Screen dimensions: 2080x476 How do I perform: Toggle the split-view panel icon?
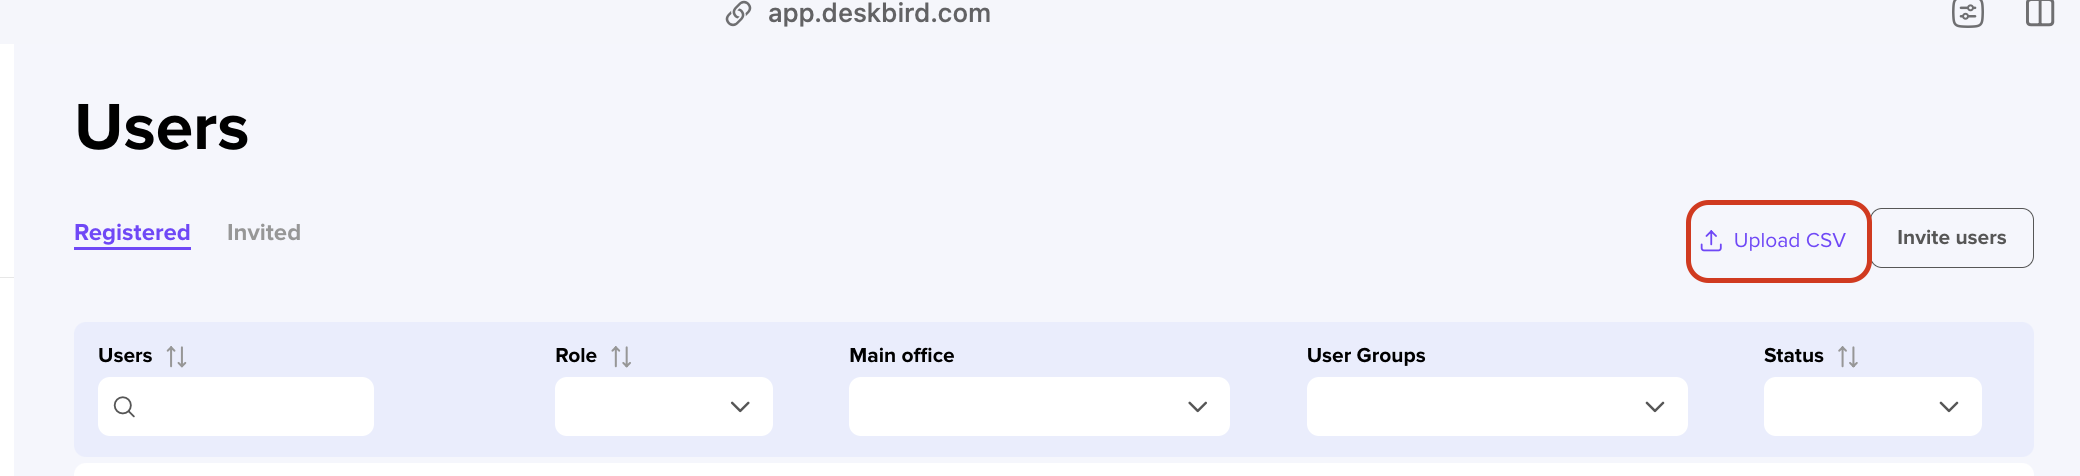pyautogui.click(x=2039, y=13)
